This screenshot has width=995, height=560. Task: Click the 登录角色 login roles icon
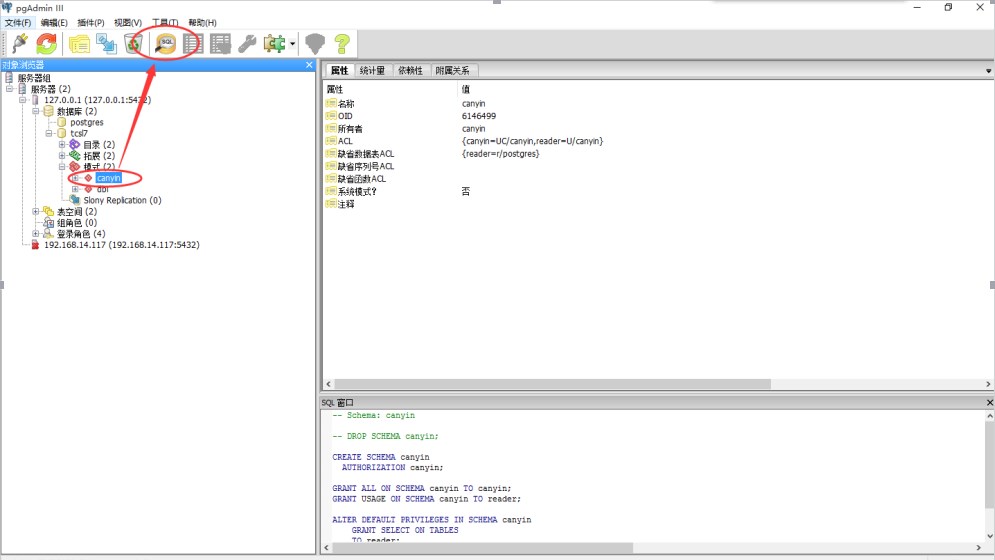click(48, 234)
